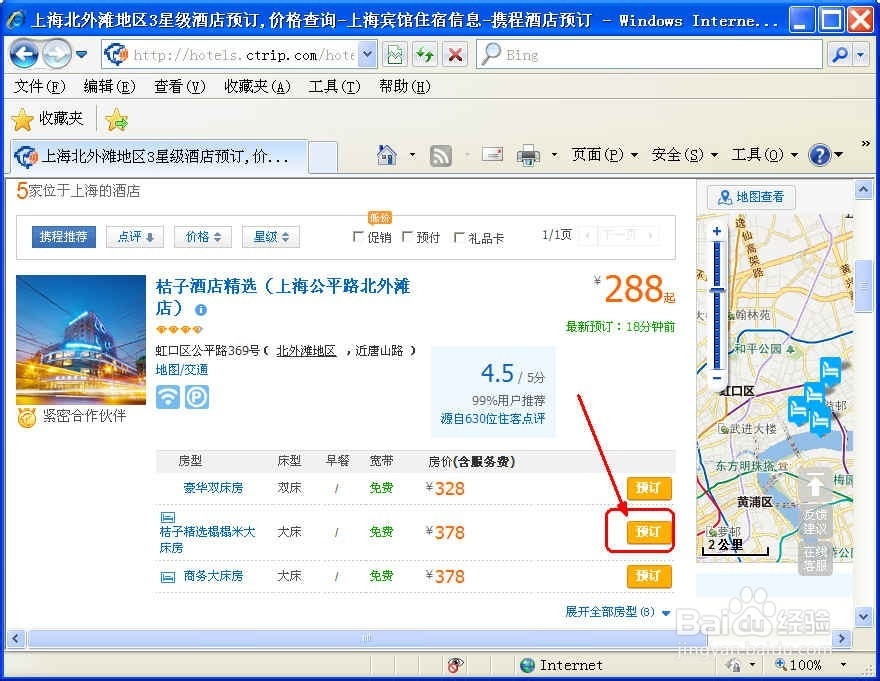Open the 收藏夹(A) menu
This screenshot has width=880, height=681.
click(x=257, y=86)
